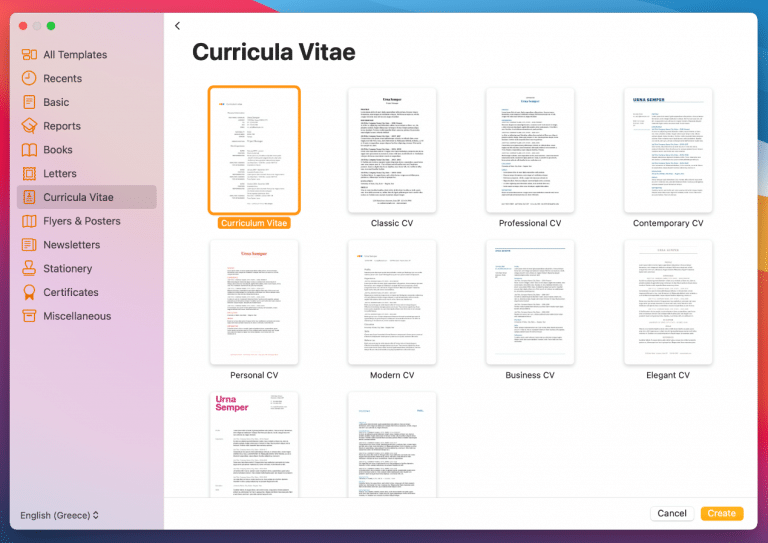Image resolution: width=768 pixels, height=543 pixels.
Task: Select the Business CV template thumbnail
Action: coord(530,303)
